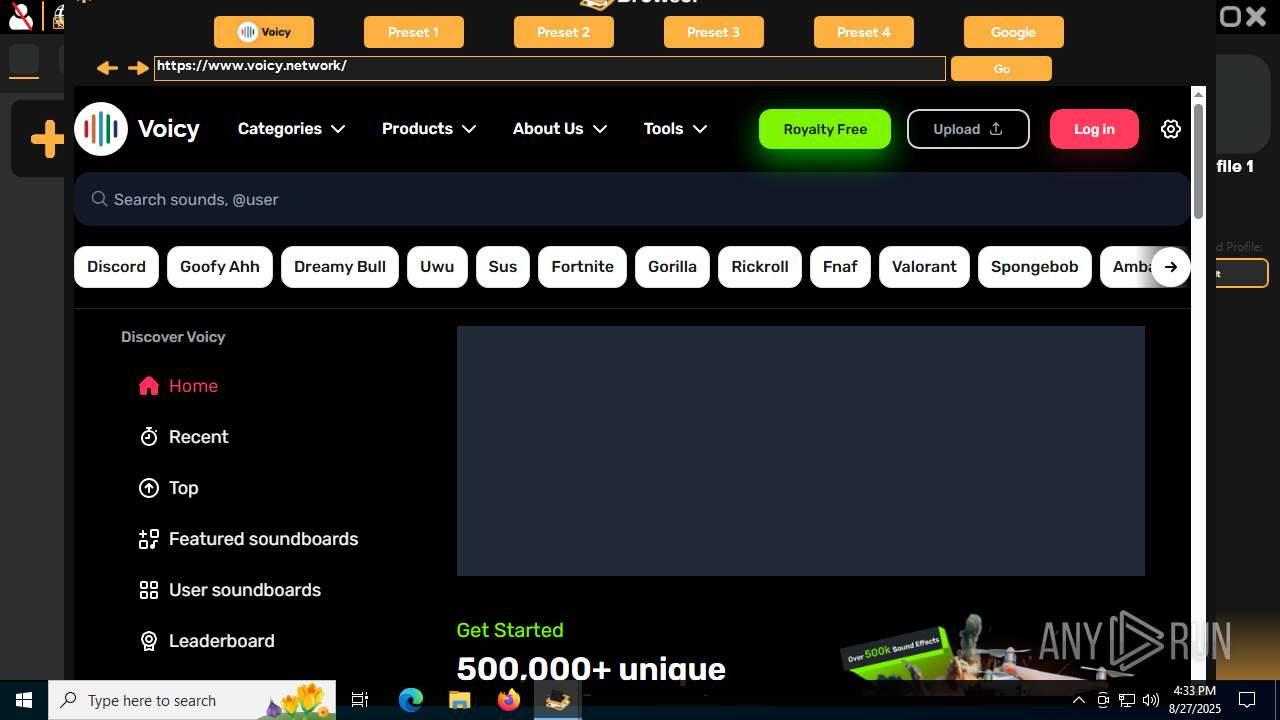This screenshot has height=720, width=1280.
Task: Expand the Tools dropdown
Action: tap(676, 129)
